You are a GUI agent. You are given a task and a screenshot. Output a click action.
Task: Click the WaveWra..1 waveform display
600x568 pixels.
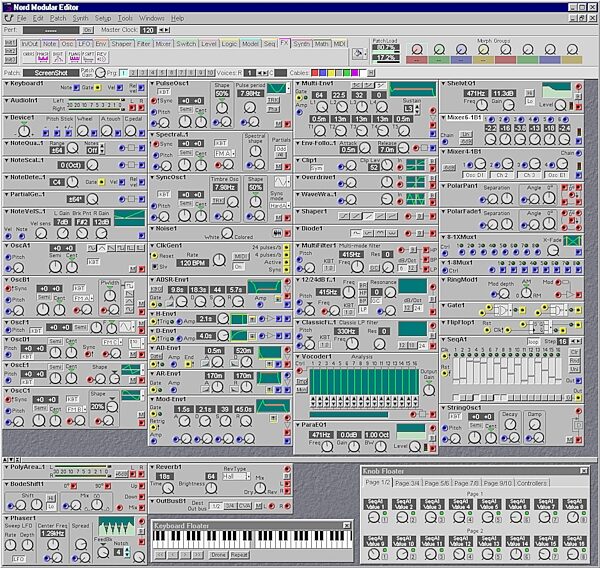coord(416,199)
